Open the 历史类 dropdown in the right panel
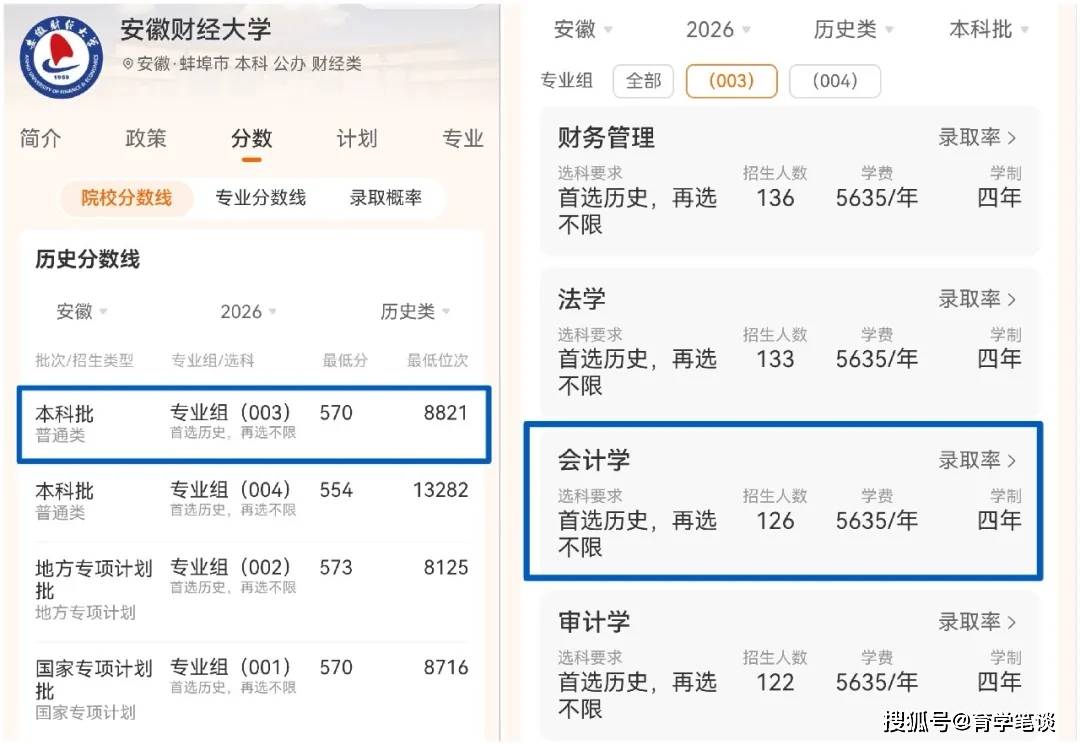Screen dimensions: 1080x745 (x=853, y=30)
